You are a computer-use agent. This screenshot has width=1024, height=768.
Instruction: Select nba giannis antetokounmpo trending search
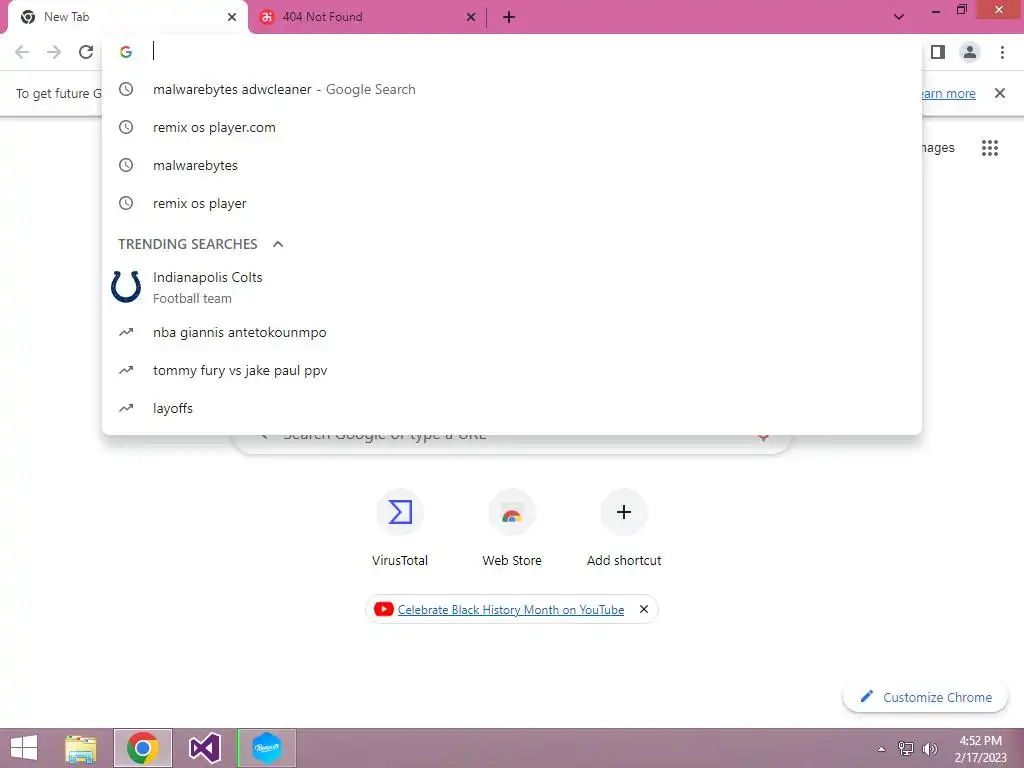pos(511,332)
